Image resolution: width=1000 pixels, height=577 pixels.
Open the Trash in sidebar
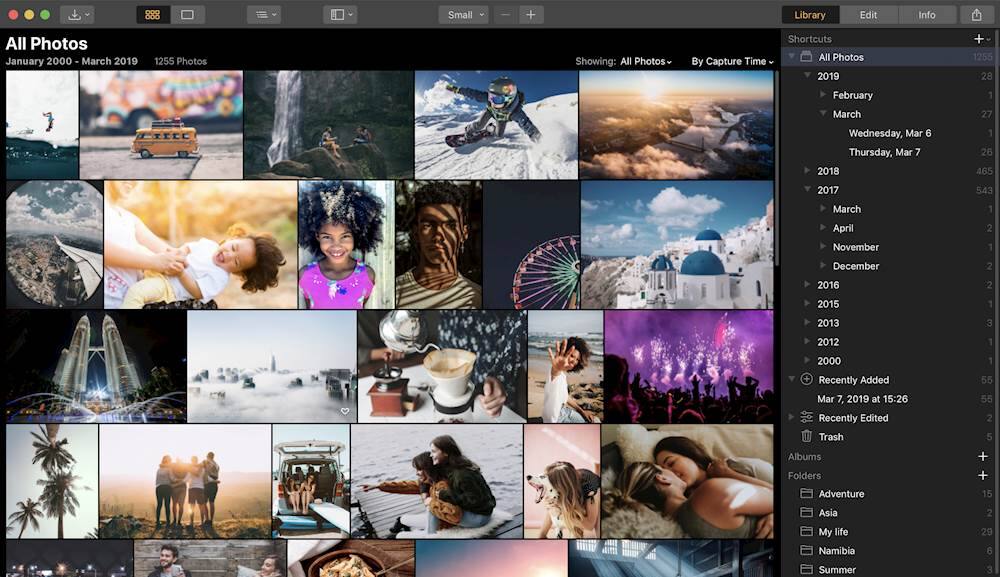830,437
